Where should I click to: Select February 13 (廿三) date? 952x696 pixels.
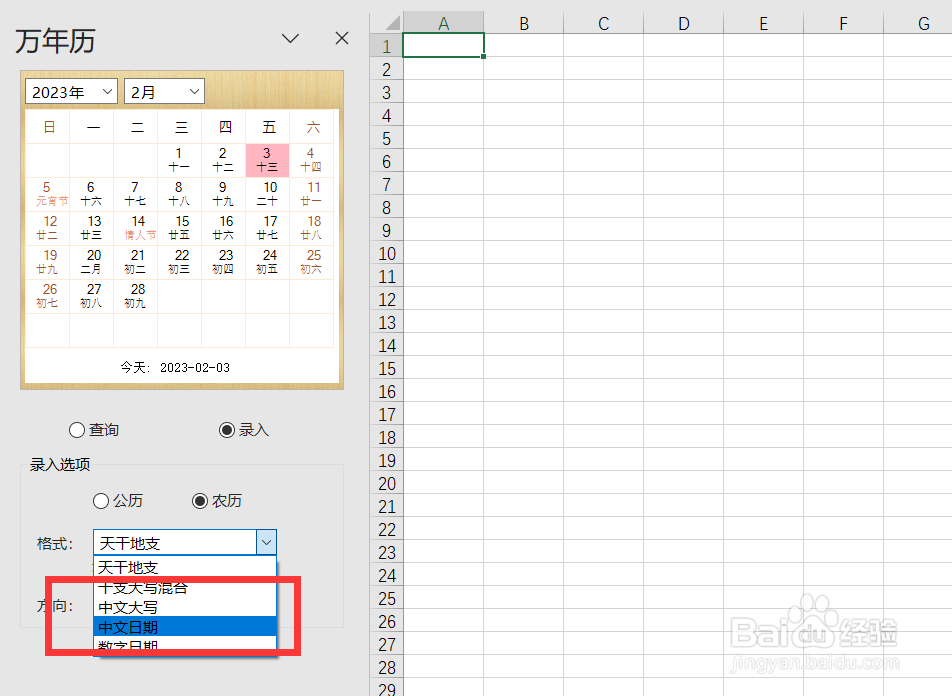tap(91, 228)
